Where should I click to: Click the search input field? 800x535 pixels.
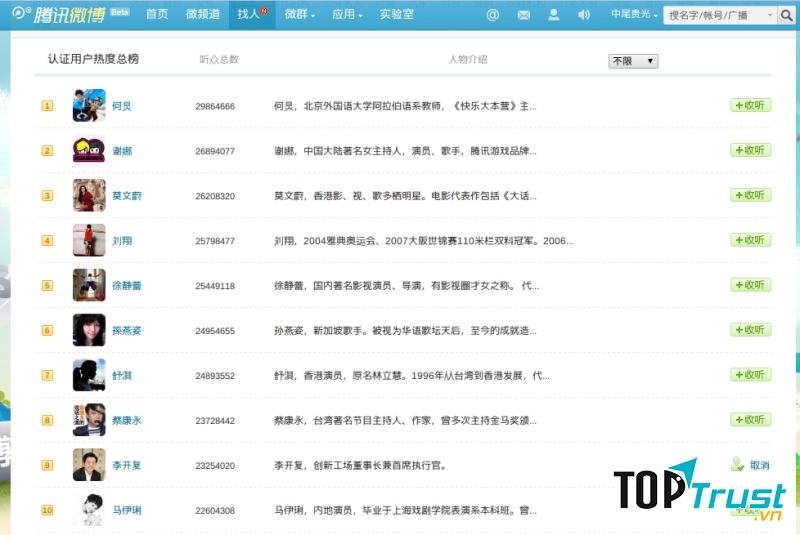[x=714, y=15]
